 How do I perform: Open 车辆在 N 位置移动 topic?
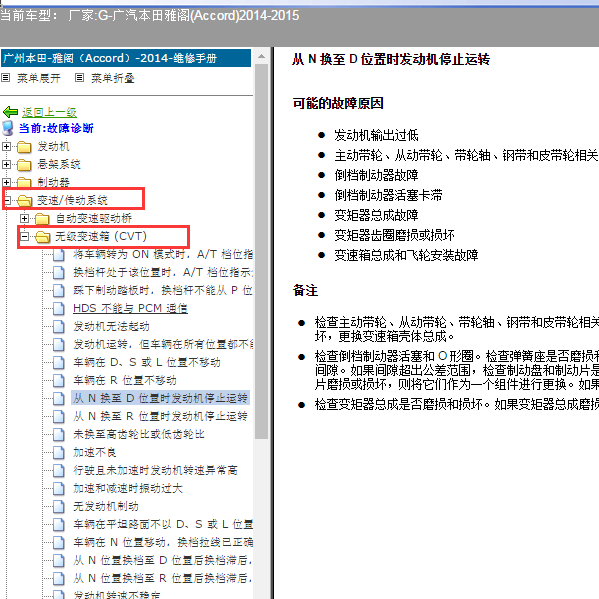coord(163,542)
